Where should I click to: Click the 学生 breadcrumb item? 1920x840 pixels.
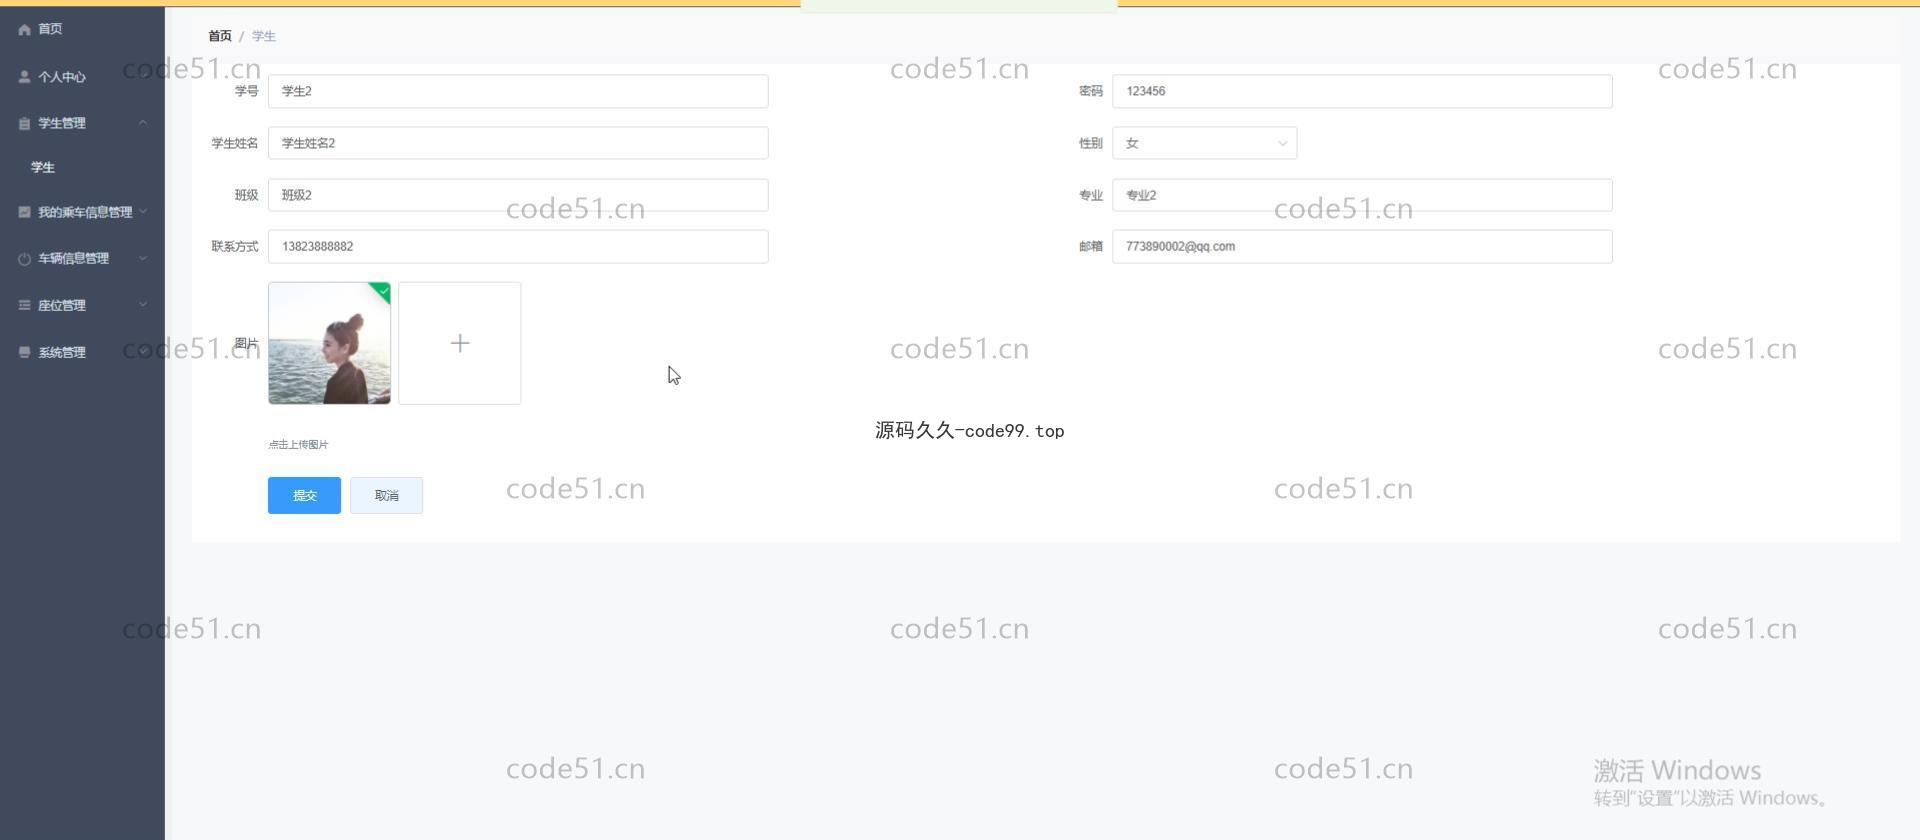pos(264,36)
